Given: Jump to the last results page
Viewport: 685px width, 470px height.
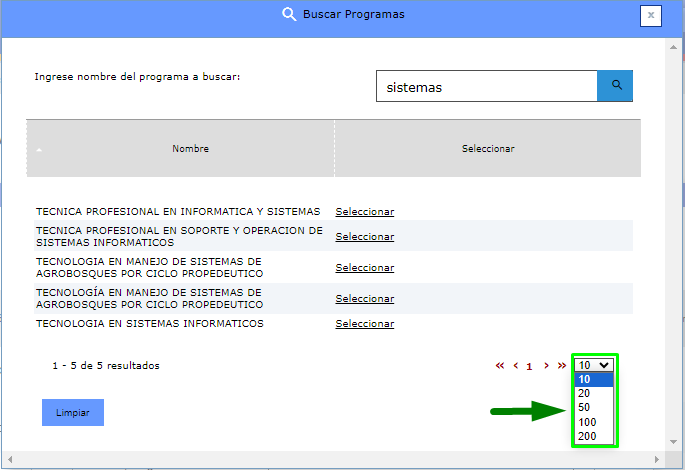Looking at the screenshot, I should tap(561, 366).
